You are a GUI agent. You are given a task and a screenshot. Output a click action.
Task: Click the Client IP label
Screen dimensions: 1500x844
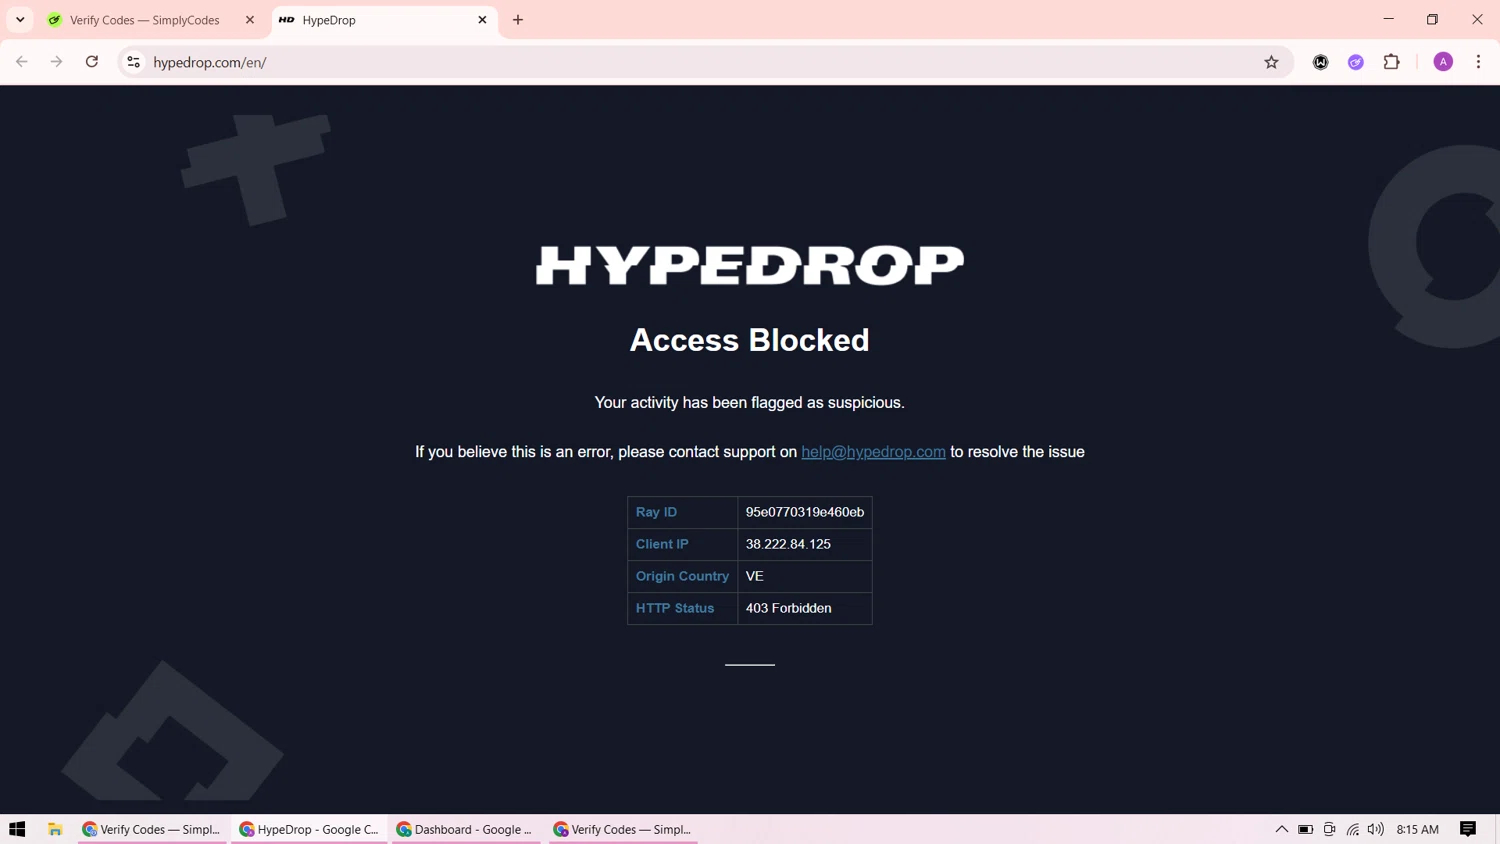[x=662, y=544]
